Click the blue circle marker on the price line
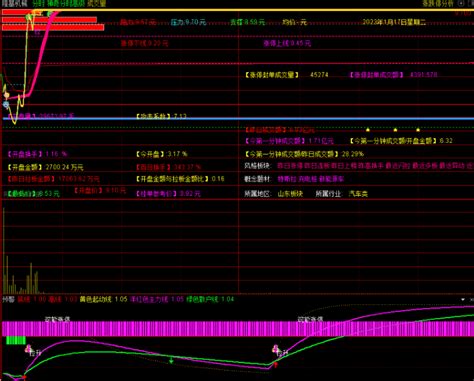The image size is (474, 381). tap(6, 105)
